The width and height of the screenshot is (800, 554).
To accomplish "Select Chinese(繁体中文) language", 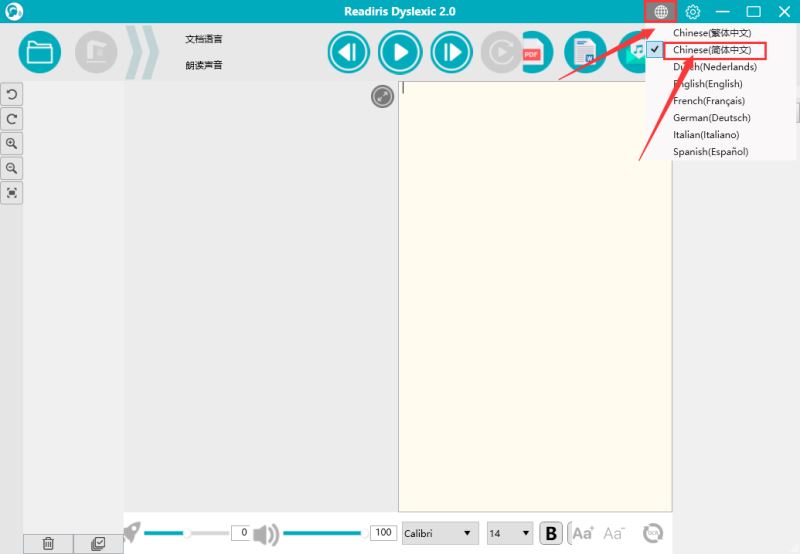I will 712,33.
